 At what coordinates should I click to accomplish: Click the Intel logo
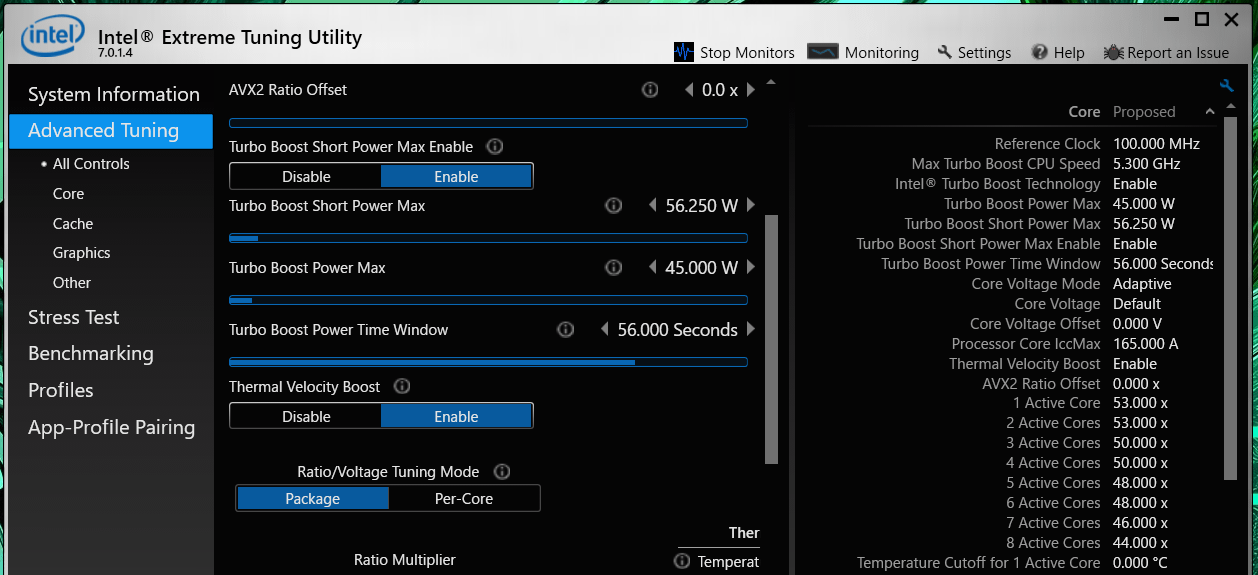point(53,38)
